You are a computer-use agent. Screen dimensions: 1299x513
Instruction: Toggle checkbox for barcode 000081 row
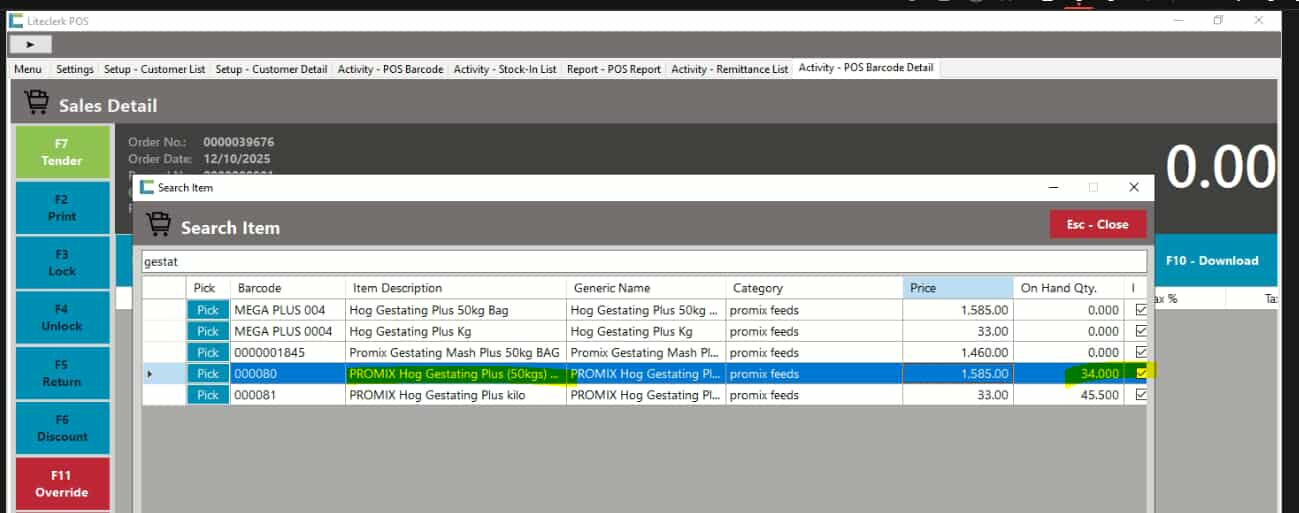pyautogui.click(x=1141, y=395)
